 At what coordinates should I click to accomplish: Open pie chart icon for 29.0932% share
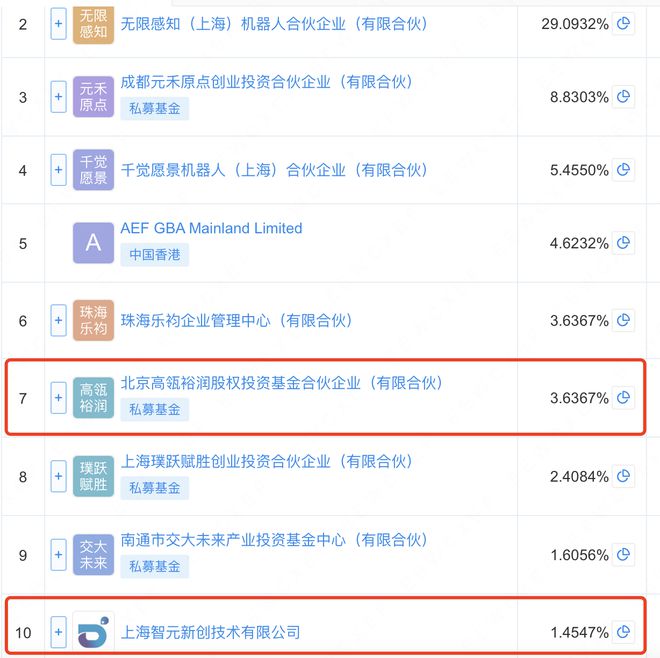click(x=623, y=24)
